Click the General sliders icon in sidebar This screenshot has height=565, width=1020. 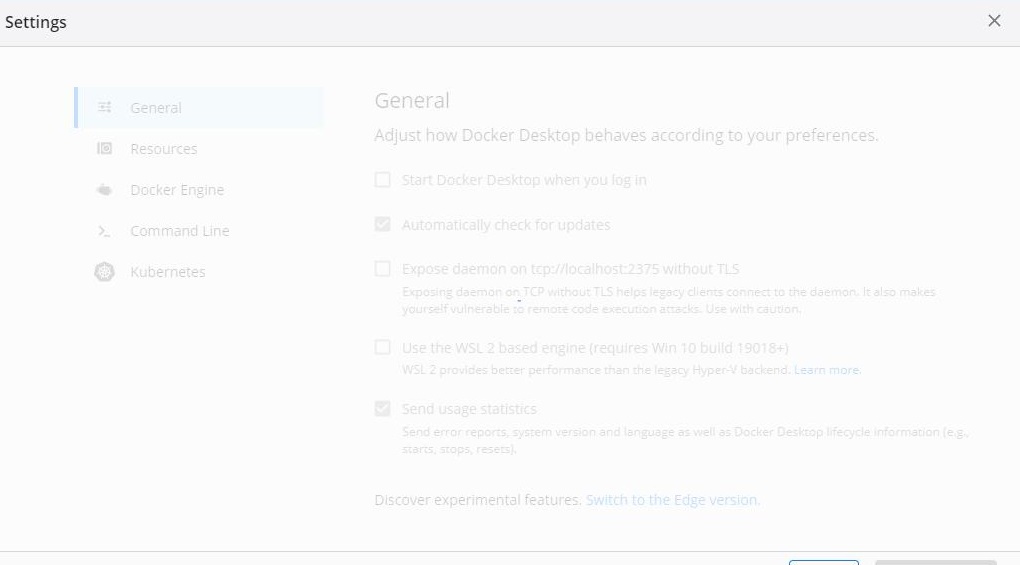click(104, 107)
